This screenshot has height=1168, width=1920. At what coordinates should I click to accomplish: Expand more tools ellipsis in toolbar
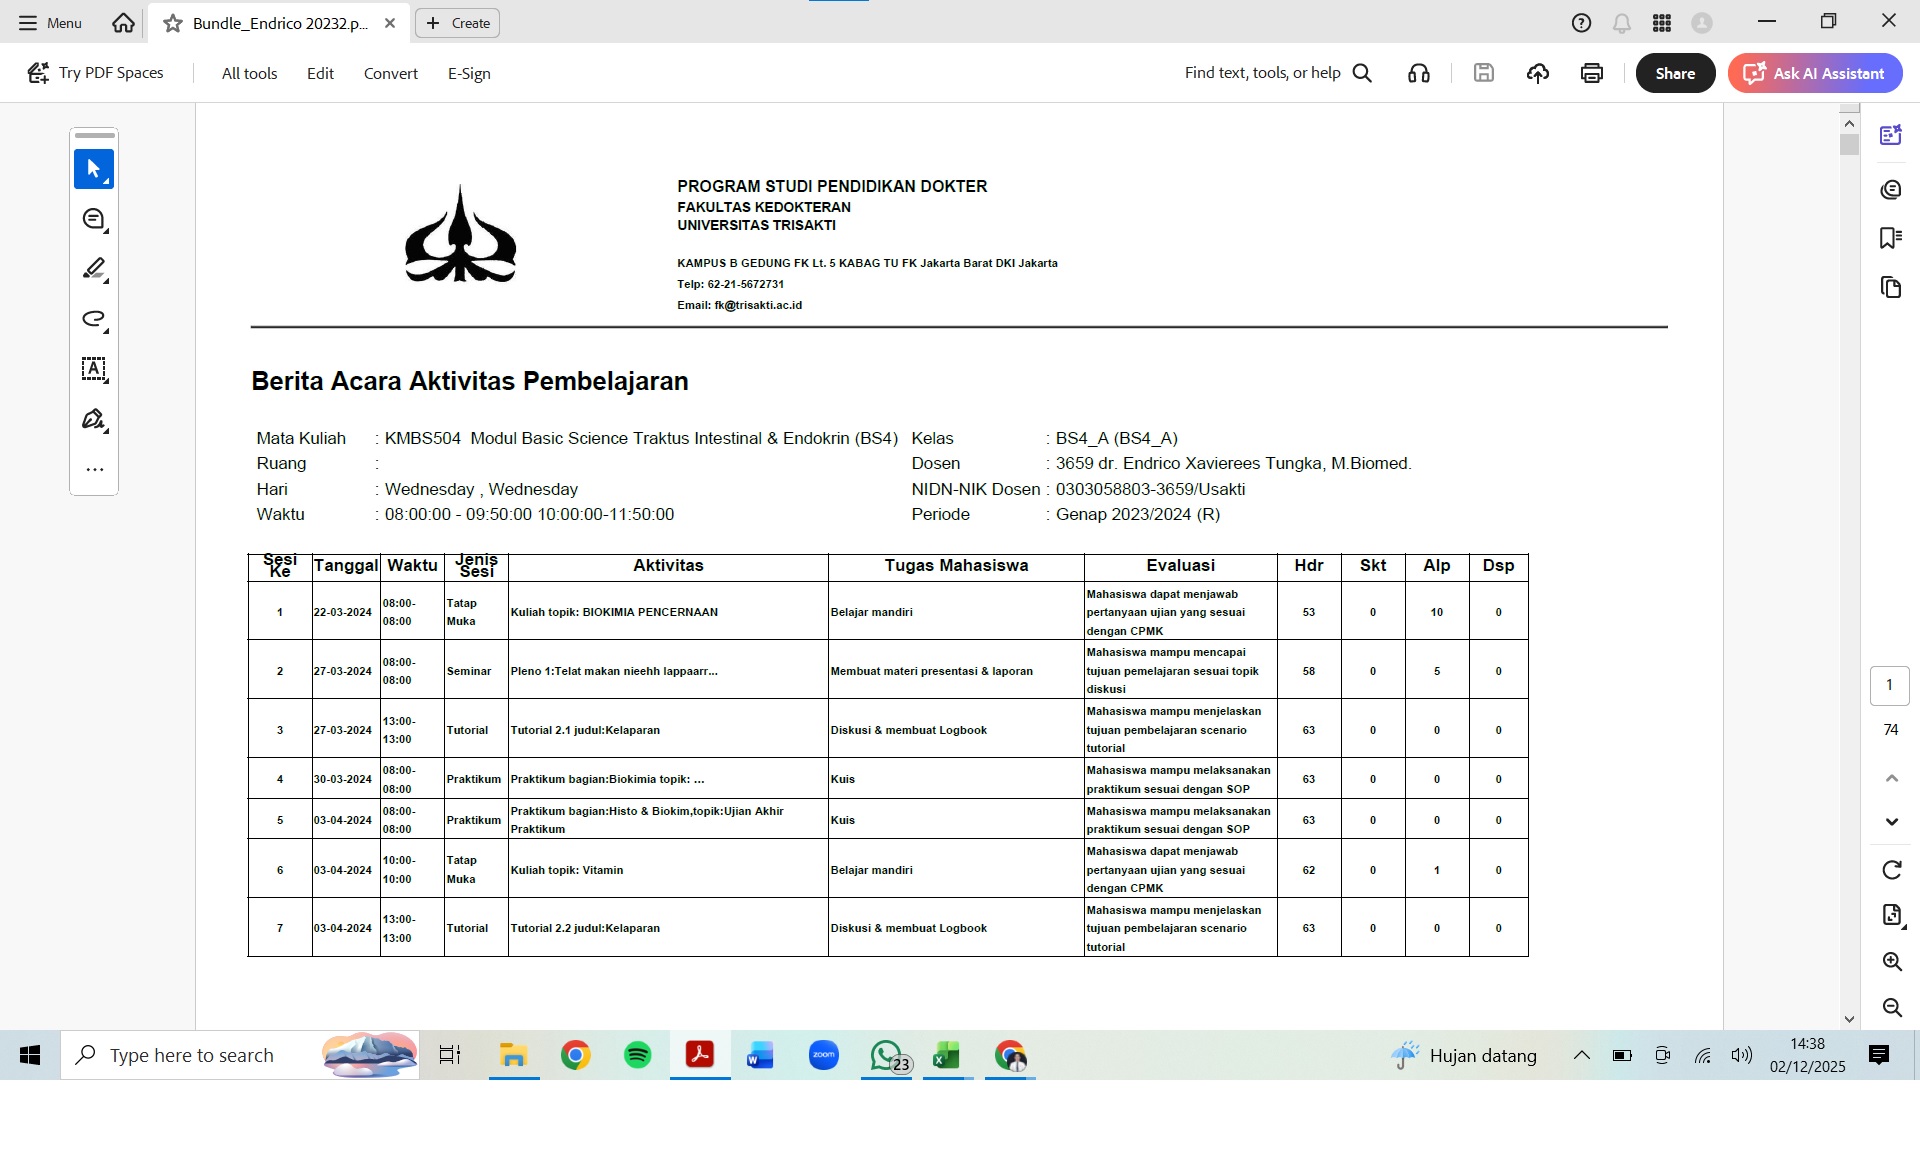(x=94, y=469)
